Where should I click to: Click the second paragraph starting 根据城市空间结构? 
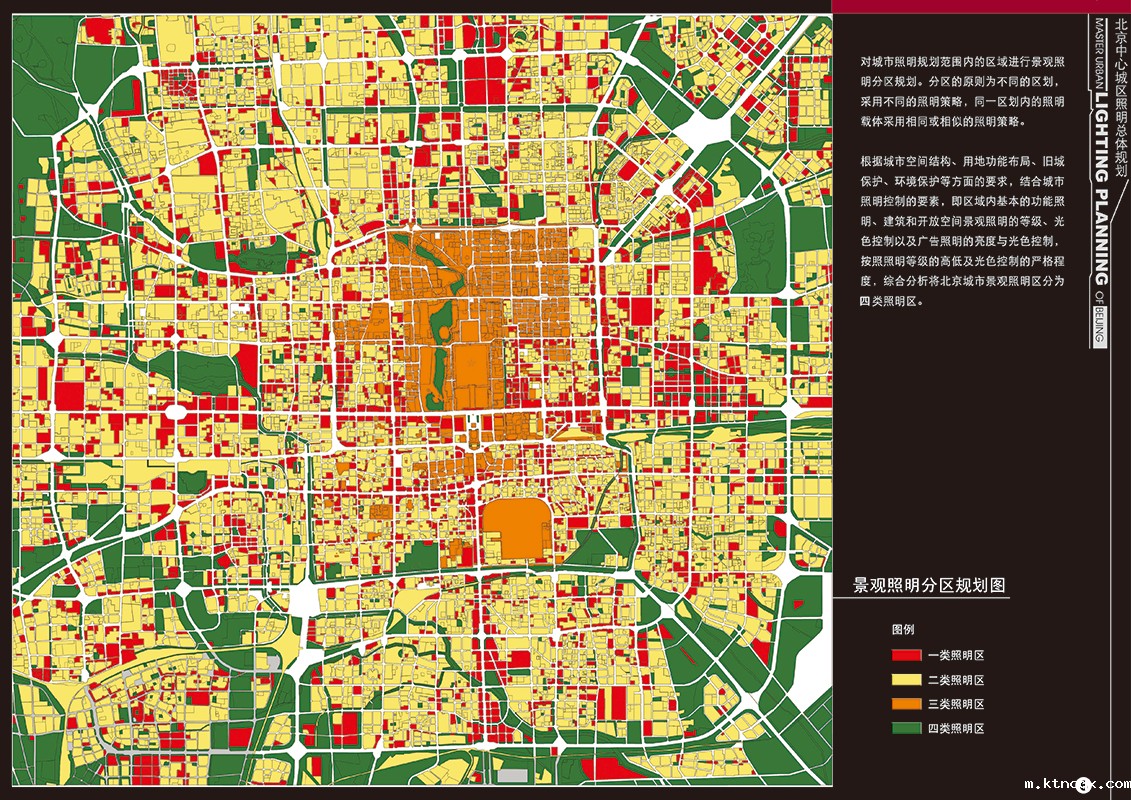click(962, 229)
